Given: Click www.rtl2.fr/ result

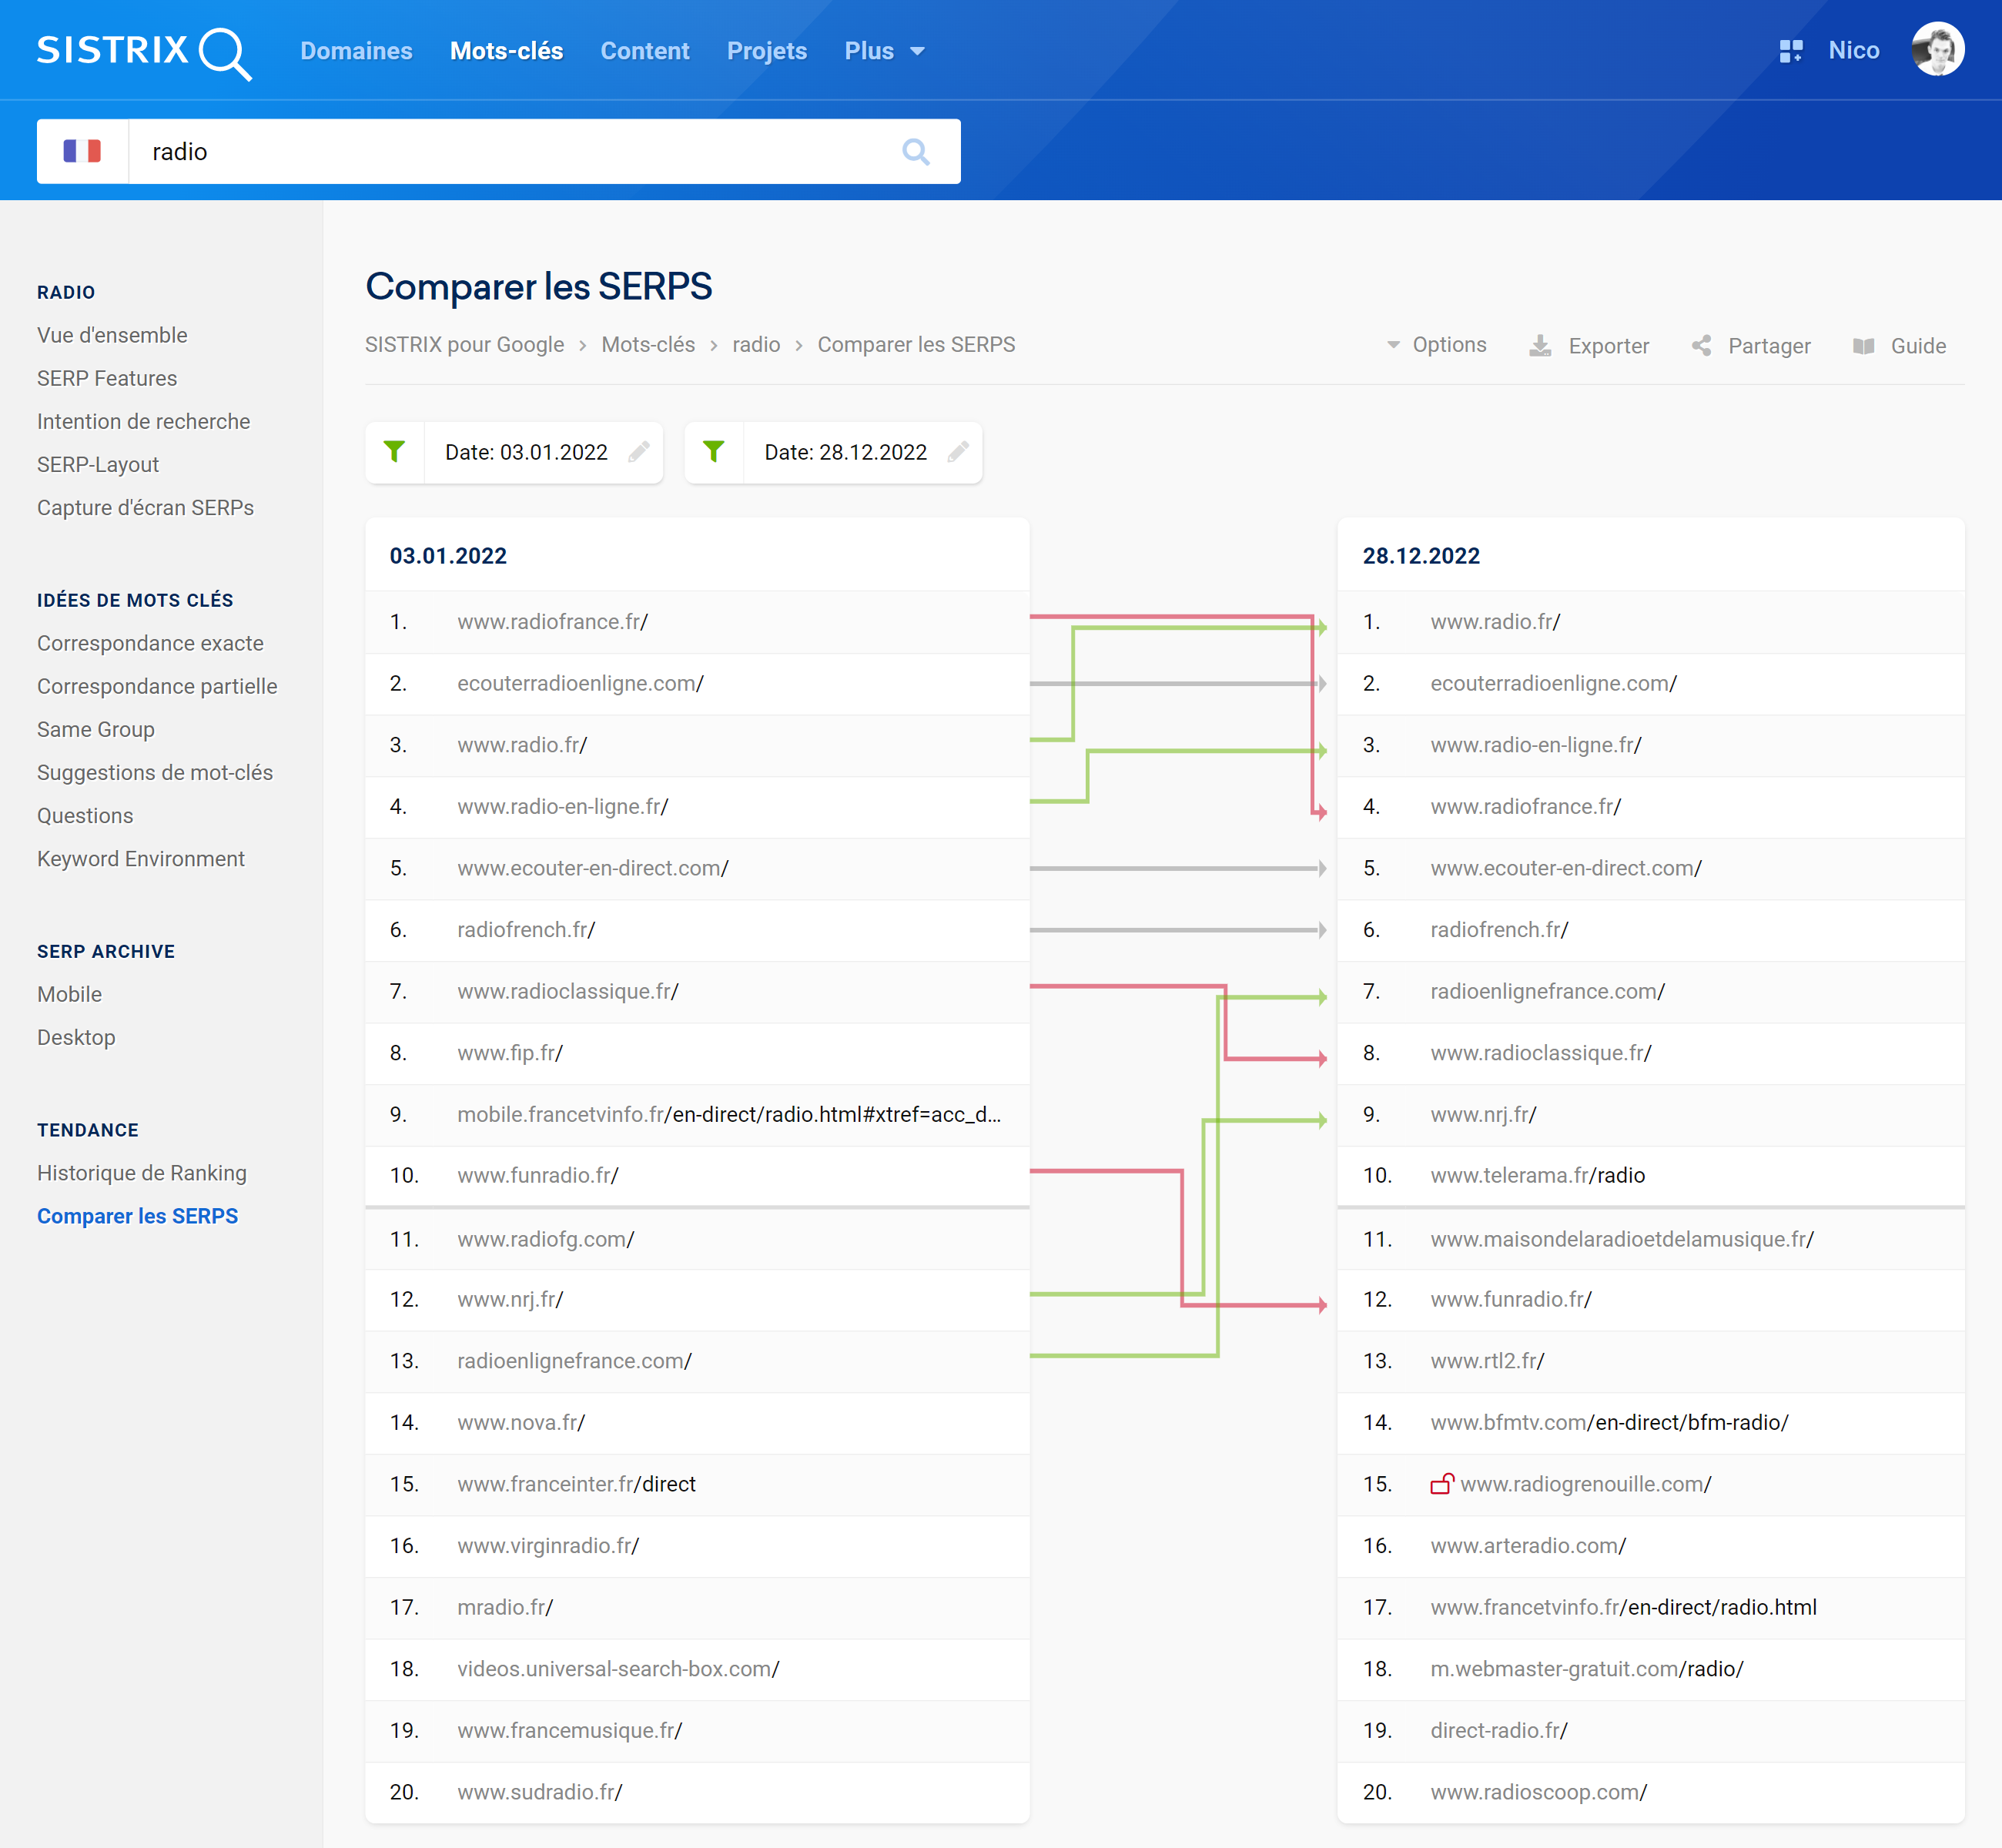Looking at the screenshot, I should (1487, 1361).
